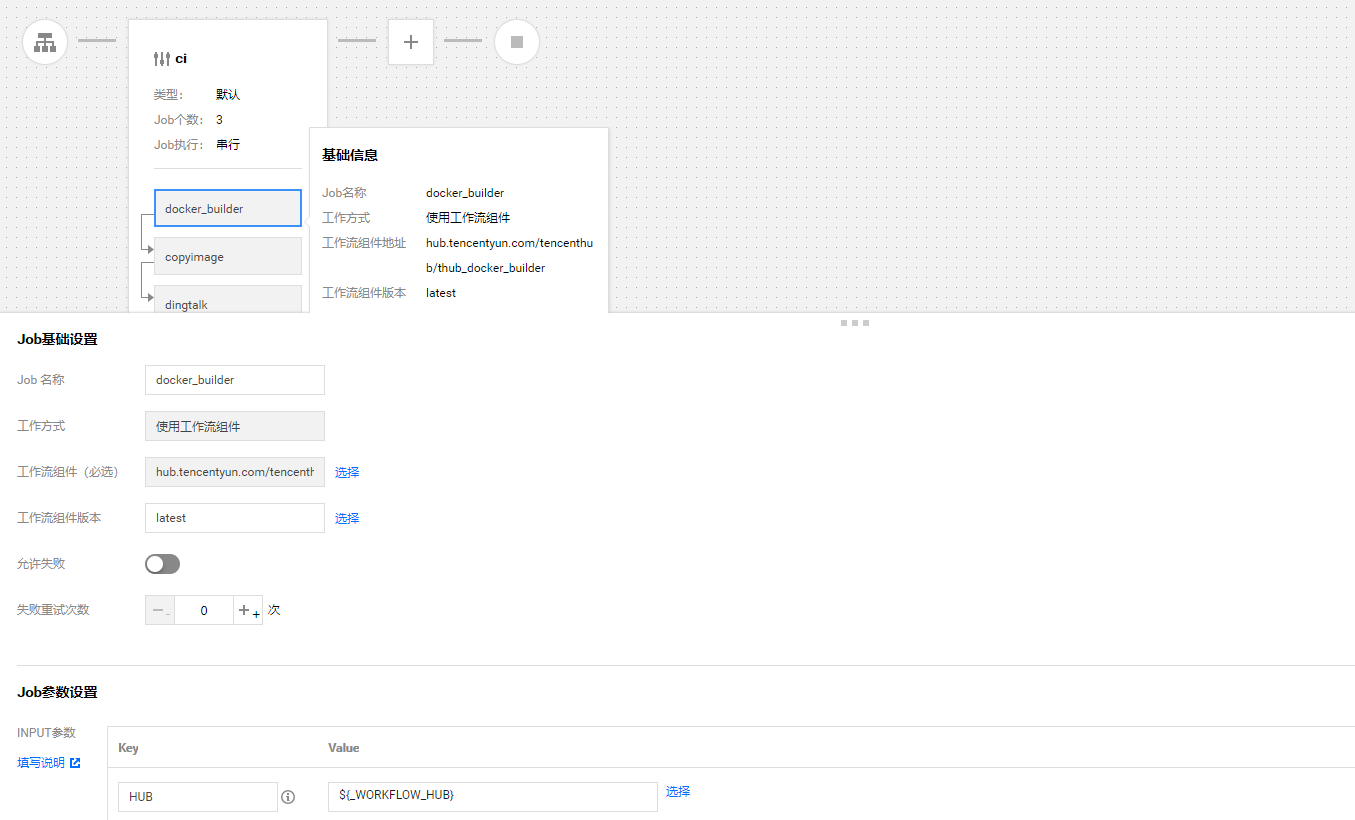Viewport: 1355px width, 820px height.
Task: Click the 基础信息 popup heading
Action: click(350, 155)
